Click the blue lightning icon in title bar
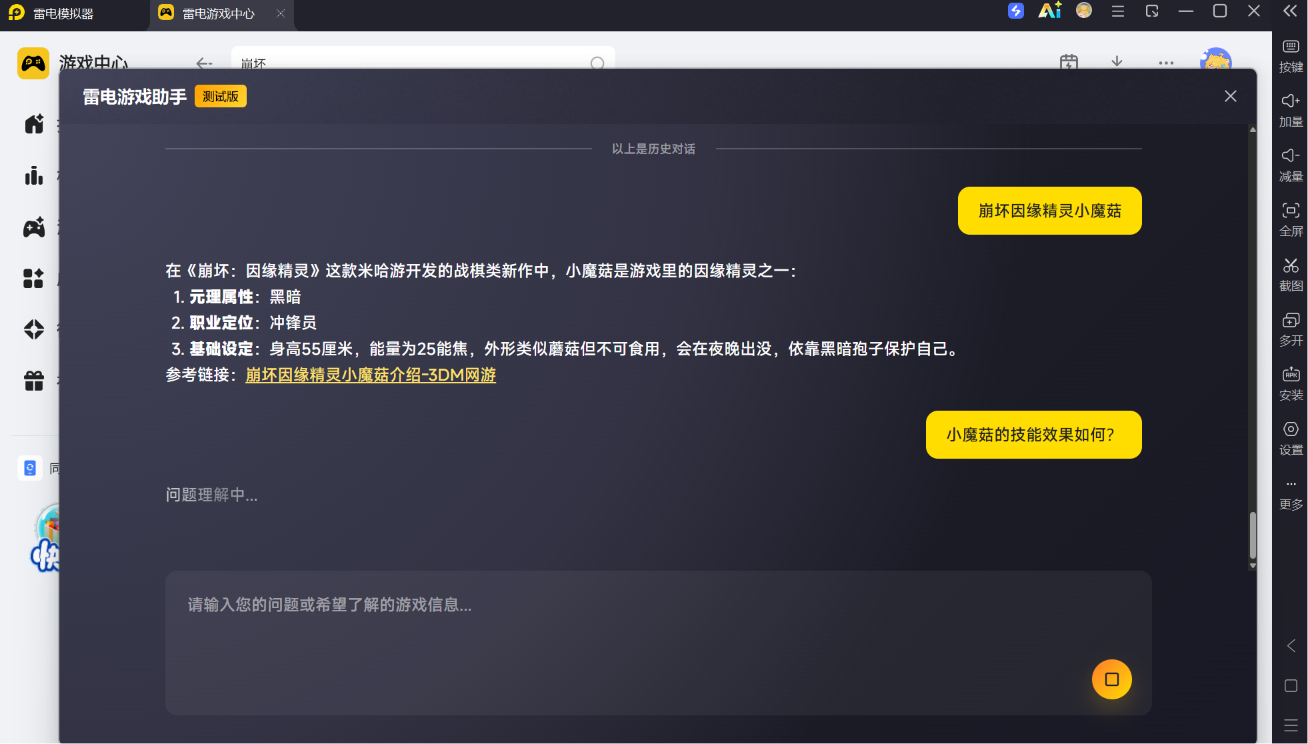The width and height of the screenshot is (1308, 744). click(1016, 11)
